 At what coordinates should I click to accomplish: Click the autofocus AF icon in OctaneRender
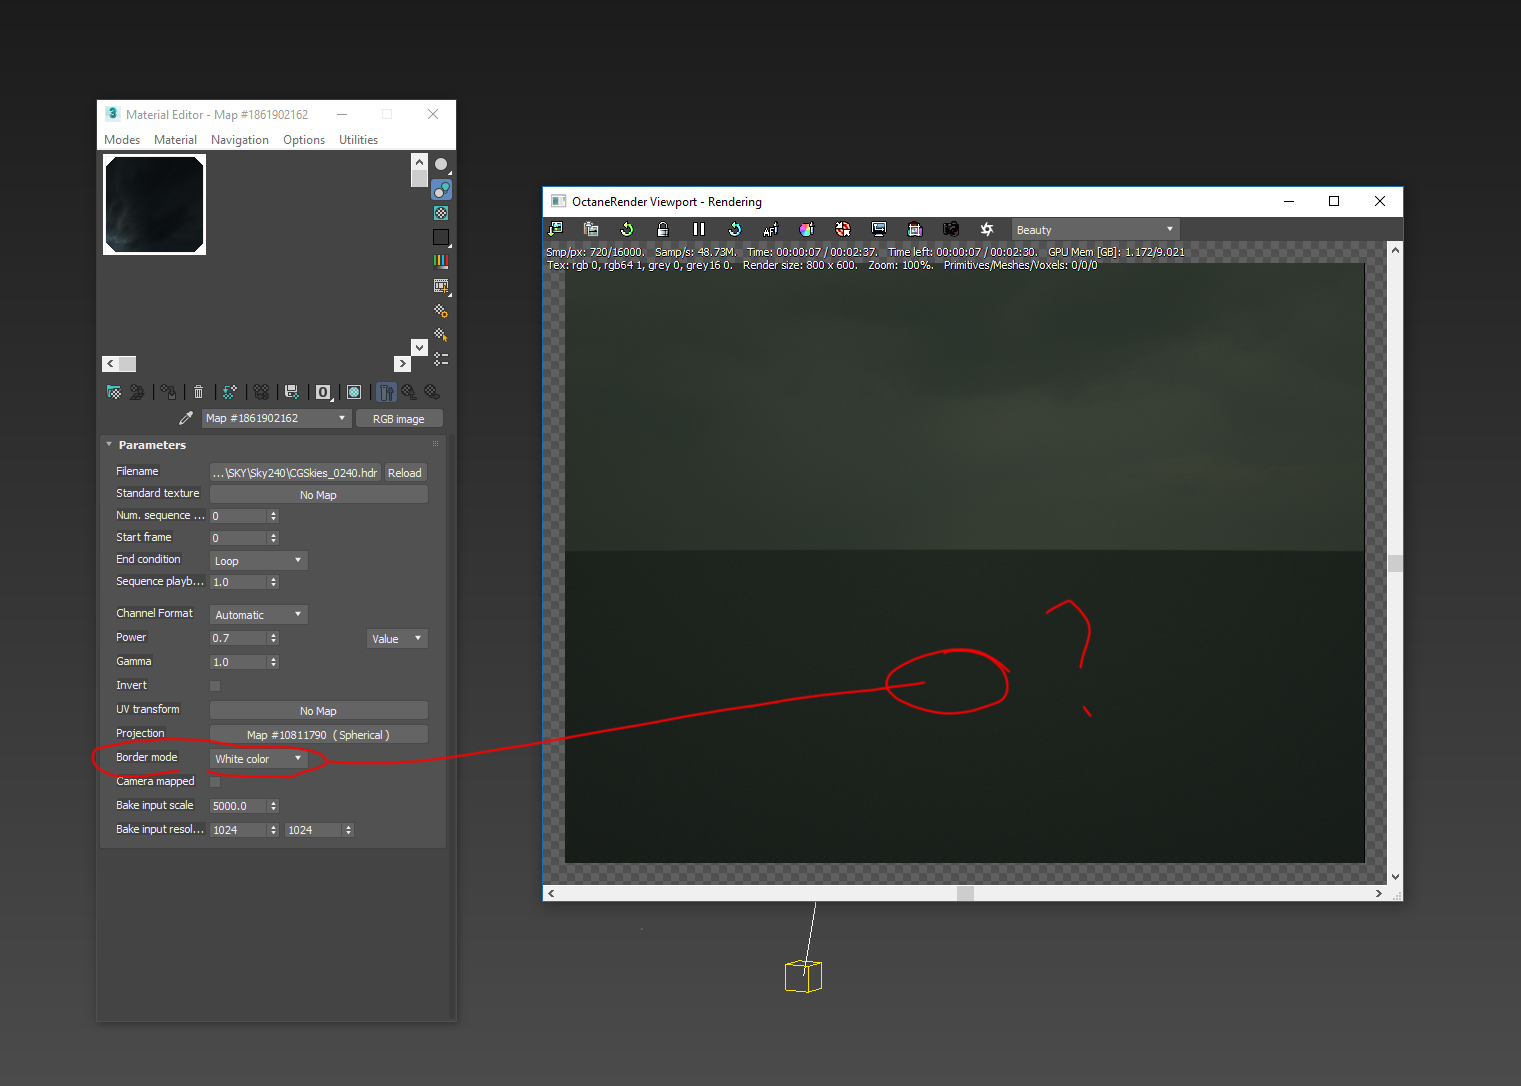point(771,229)
